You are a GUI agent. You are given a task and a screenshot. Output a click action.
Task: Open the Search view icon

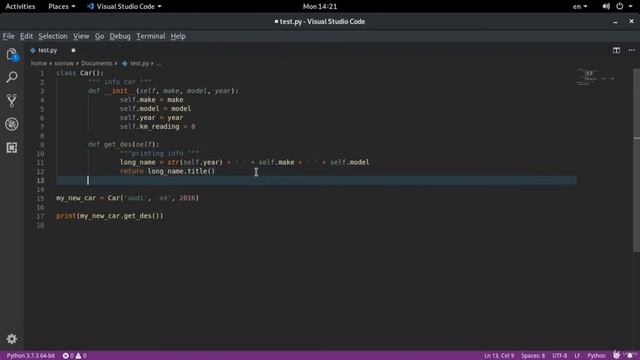click(12, 77)
